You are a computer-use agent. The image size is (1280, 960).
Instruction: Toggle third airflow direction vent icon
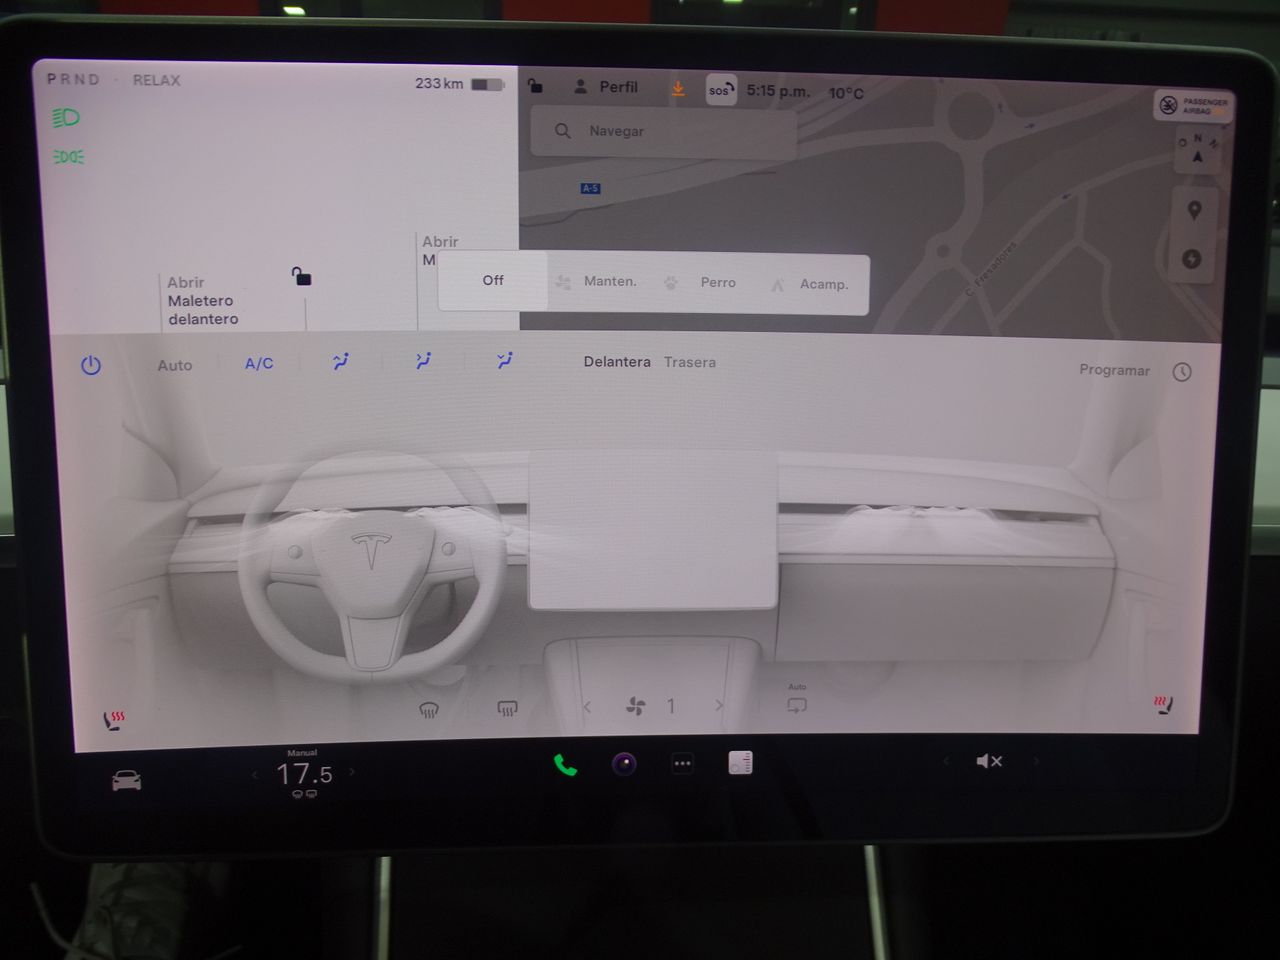[x=505, y=360]
